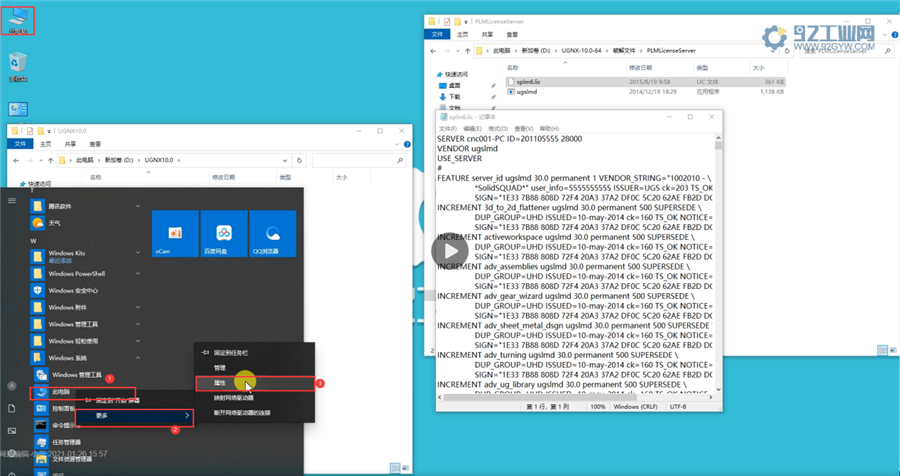Select ugslmd application file
This screenshot has height=476, width=900.
(x=645, y=92)
